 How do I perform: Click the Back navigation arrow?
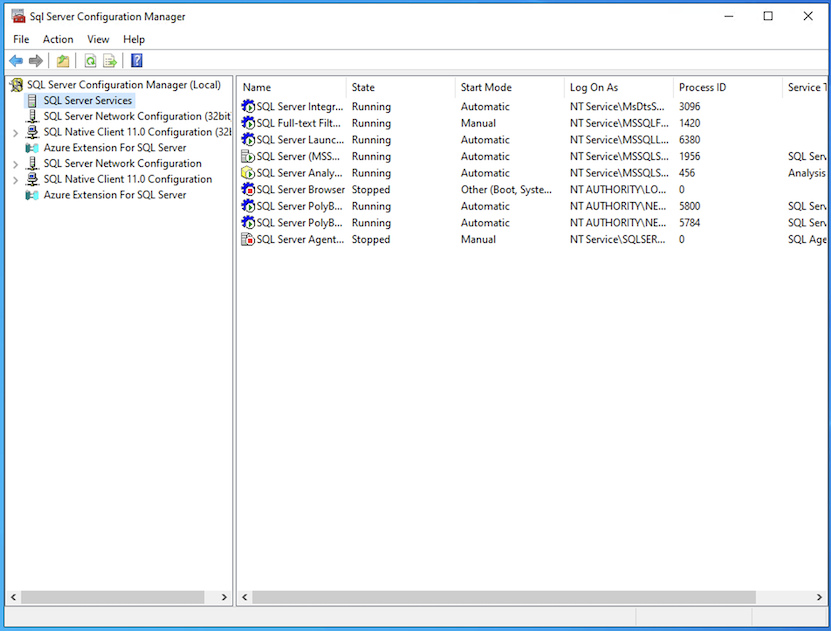tap(15, 61)
